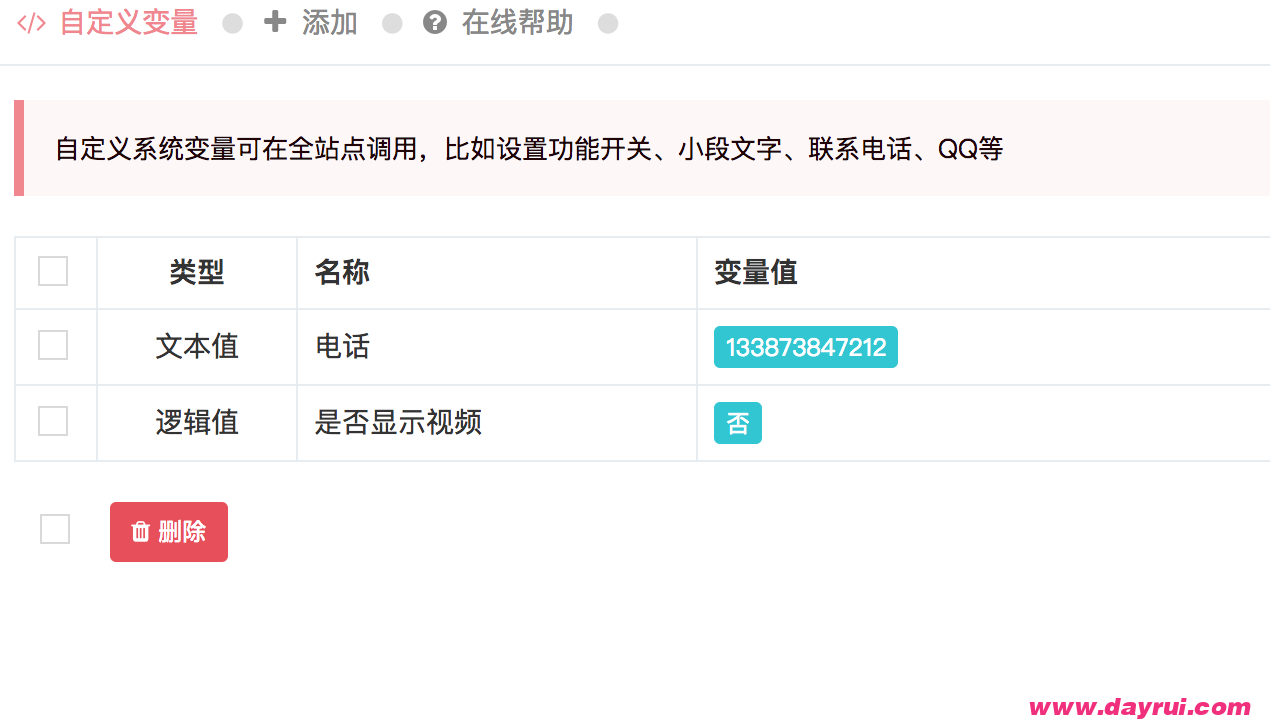Click the trash icon on the 删除 button
Image resolution: width=1270 pixels, height=724 pixels.
(141, 532)
